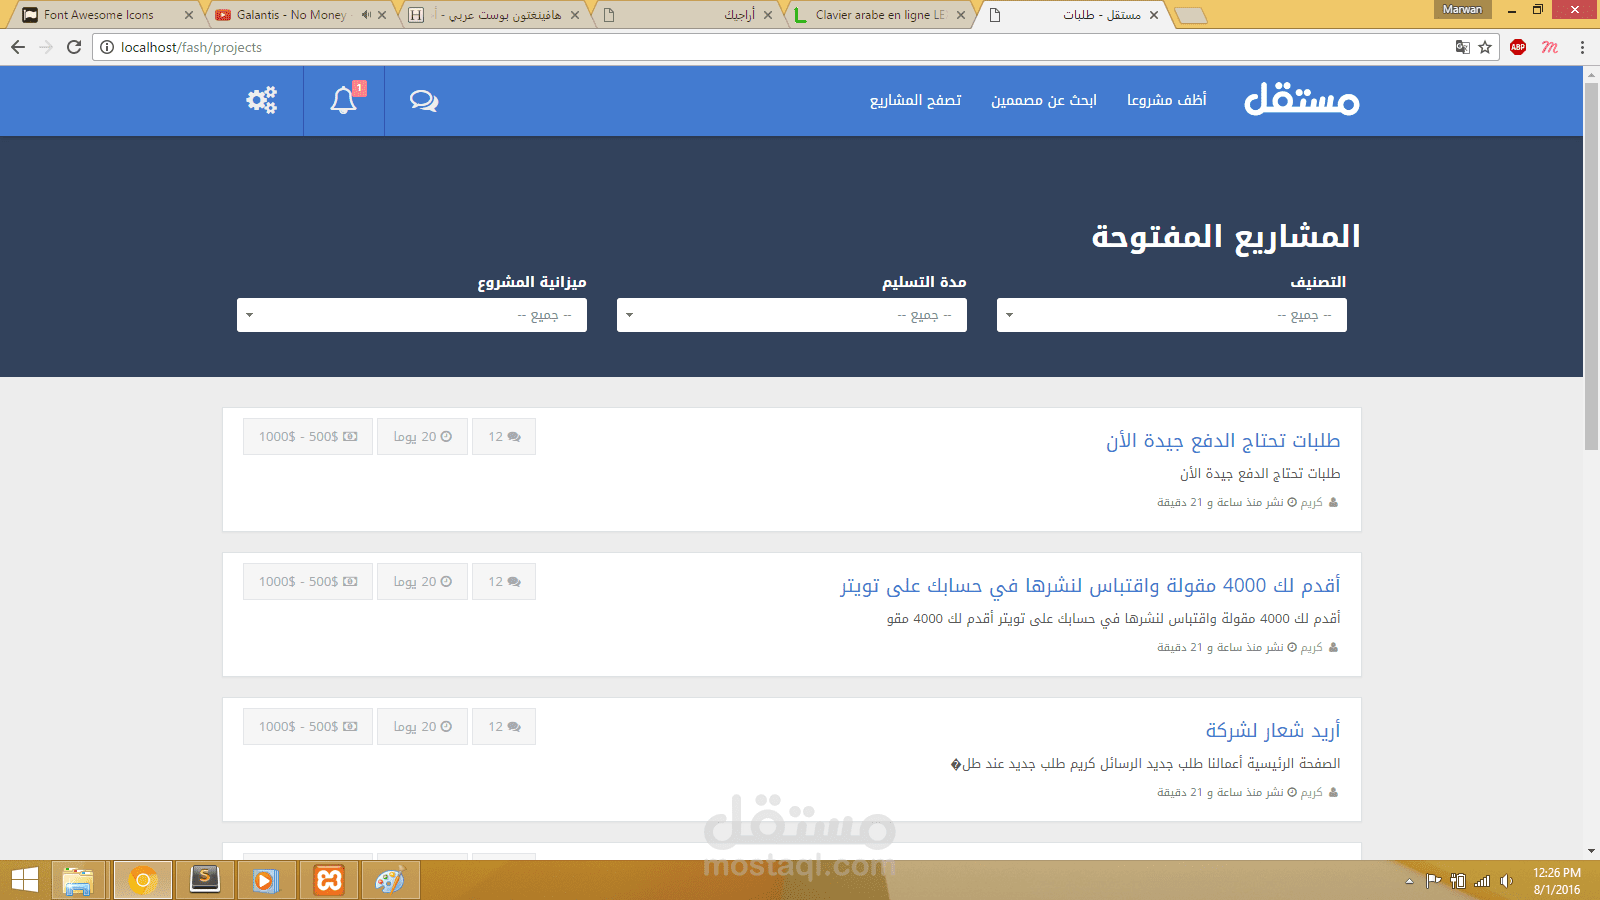1600x900 pixels.
Task: Click the budget badge on أريد شعار لشركة project
Action: point(308,727)
